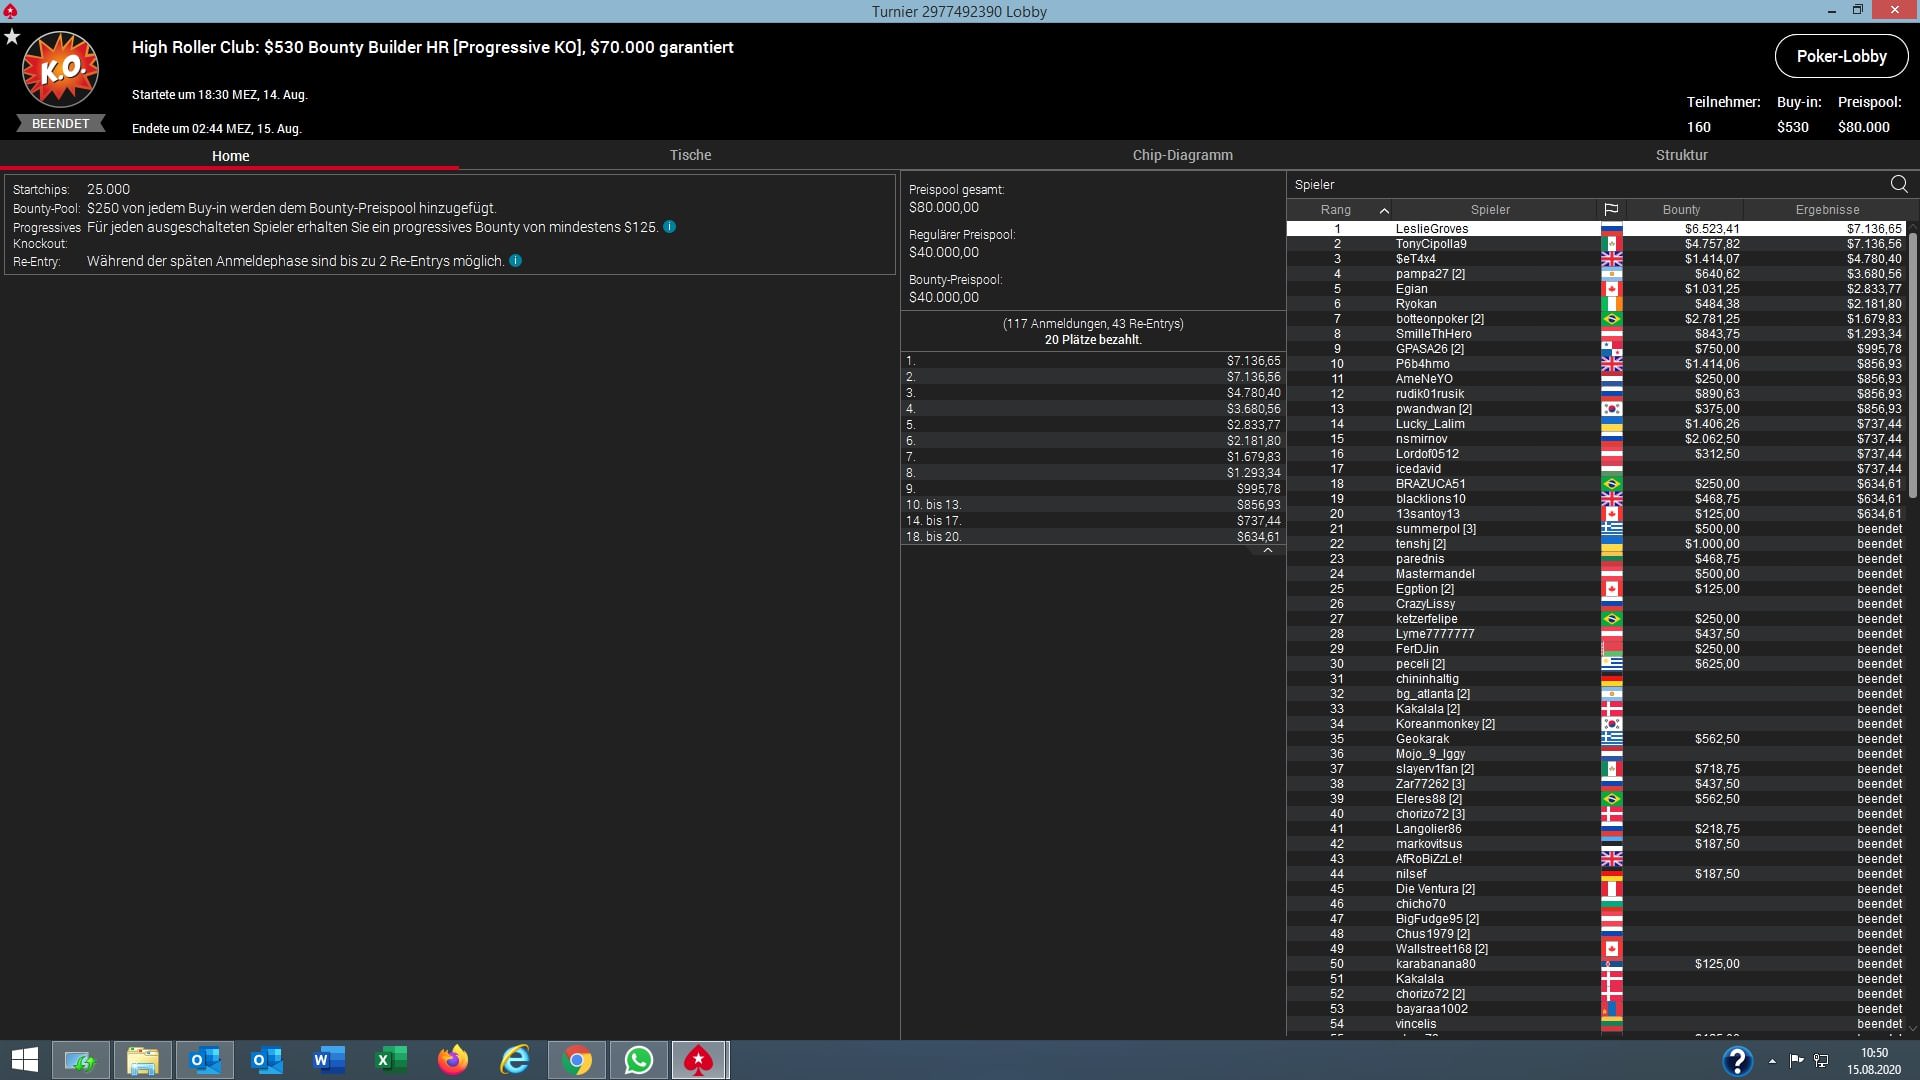
Task: Click the flag column header icon
Action: tap(1611, 210)
